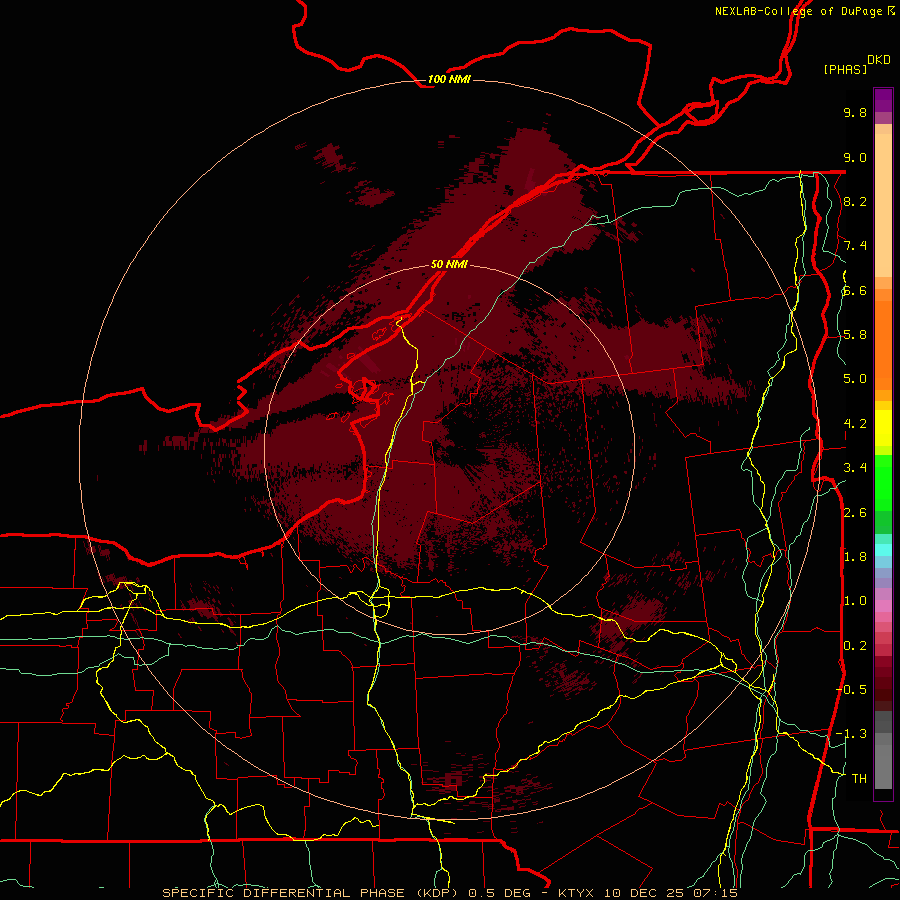Pick the pink segment of the color bar near 1.0
Screen dimensions: 900x900
883,606
